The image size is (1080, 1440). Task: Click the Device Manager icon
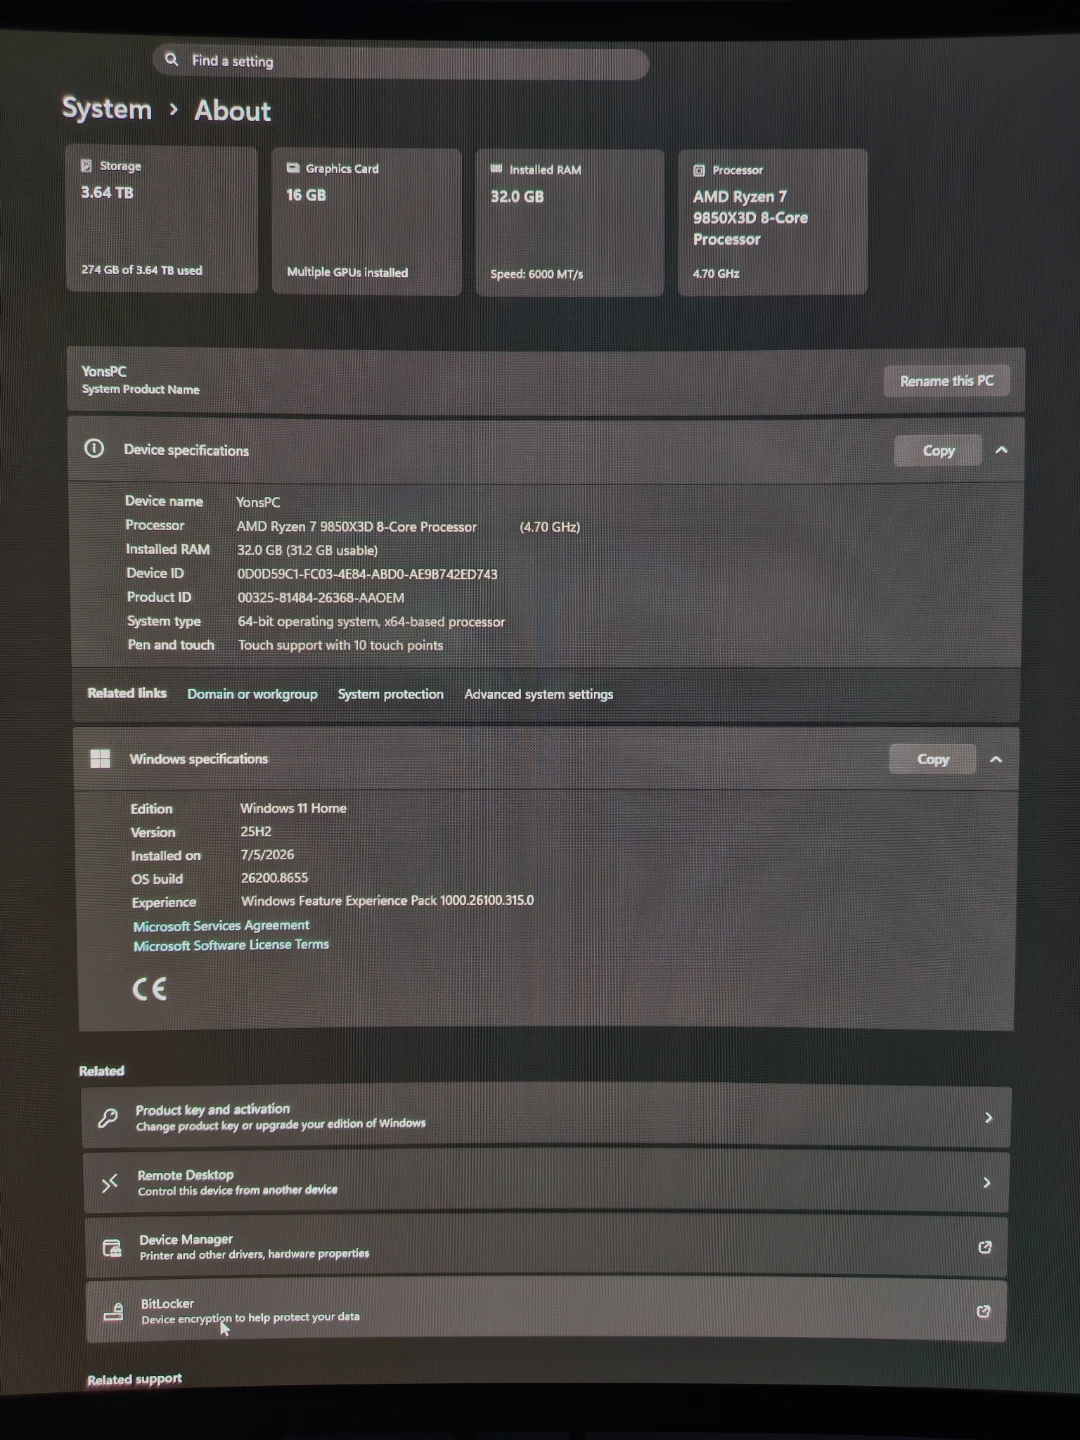click(x=112, y=1248)
